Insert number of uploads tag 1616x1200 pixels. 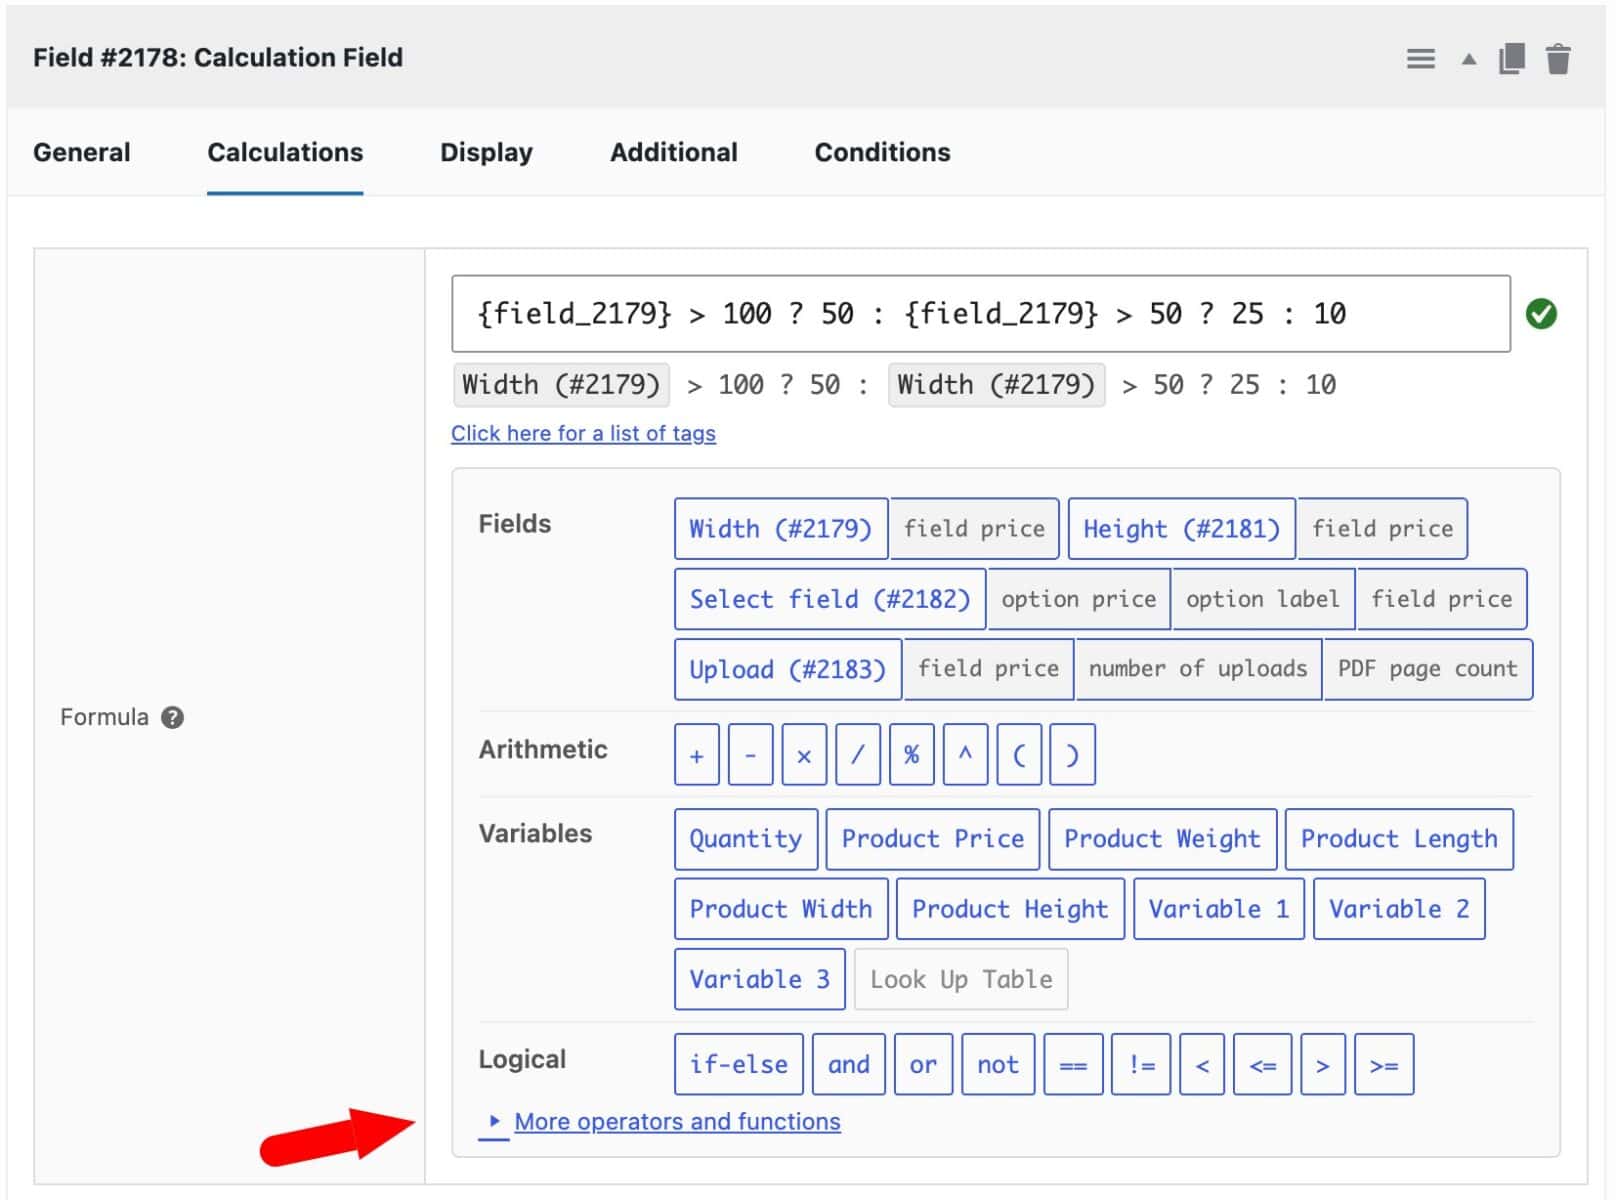[x=1197, y=669]
